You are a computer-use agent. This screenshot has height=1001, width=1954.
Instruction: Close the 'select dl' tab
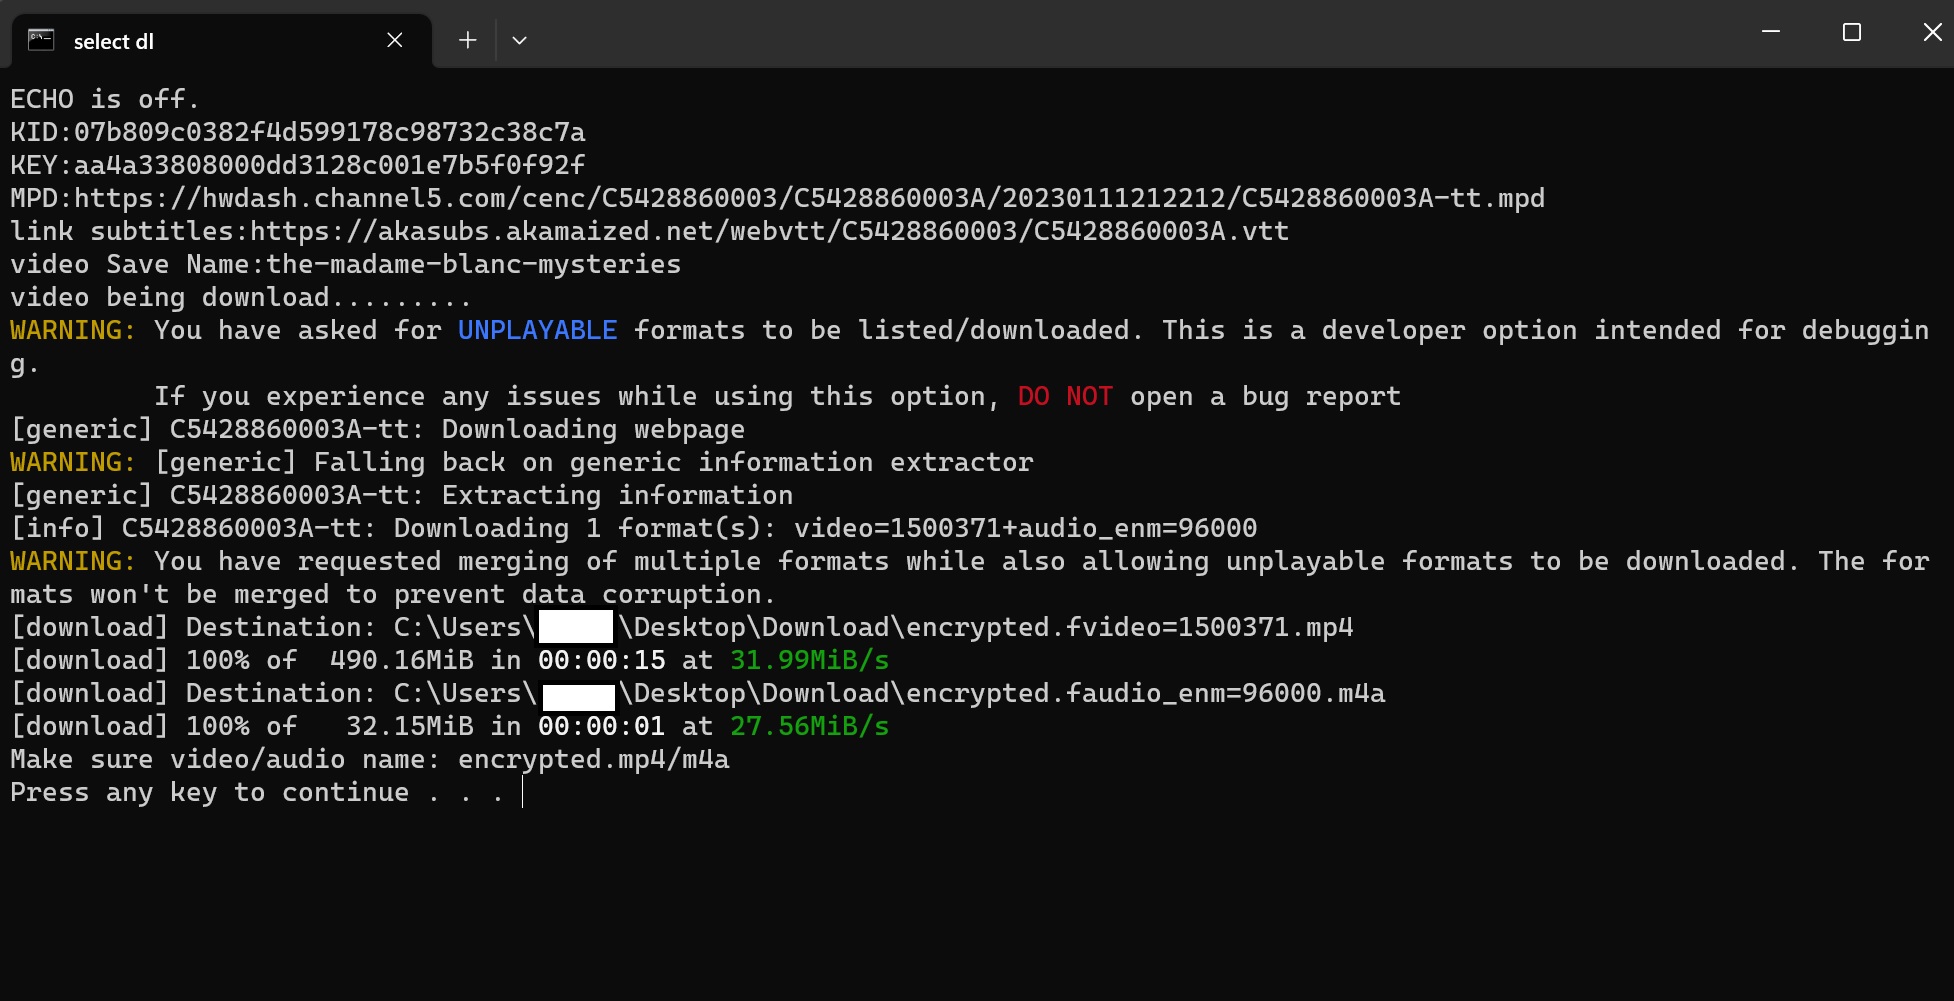(395, 40)
